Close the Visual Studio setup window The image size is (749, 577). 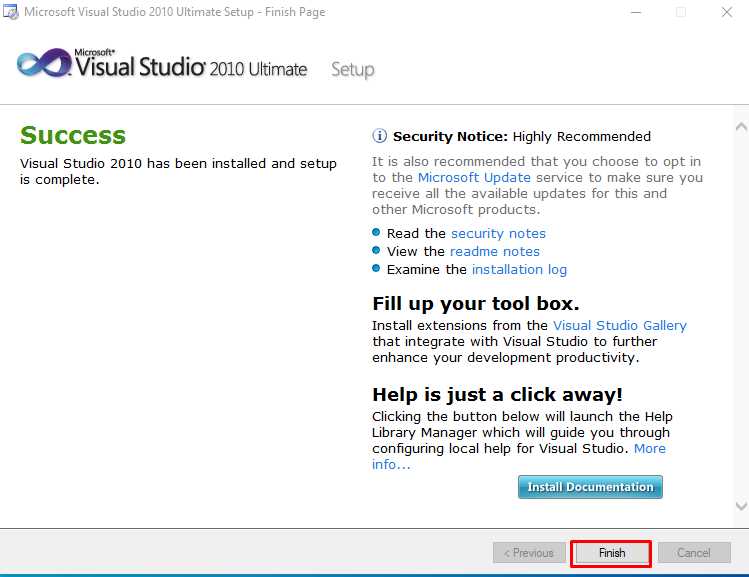(x=727, y=12)
